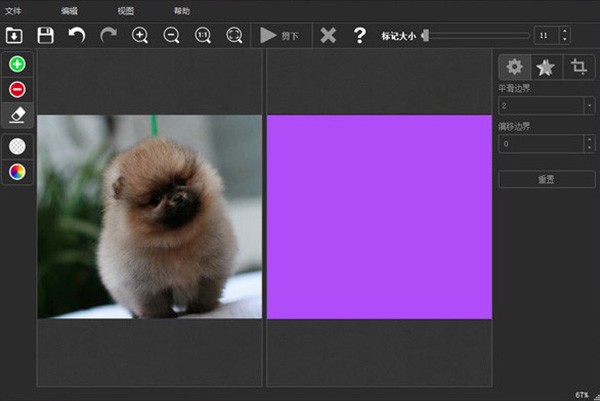Zoom out with the magnifier minus icon
This screenshot has height=401, width=600.
(x=171, y=35)
